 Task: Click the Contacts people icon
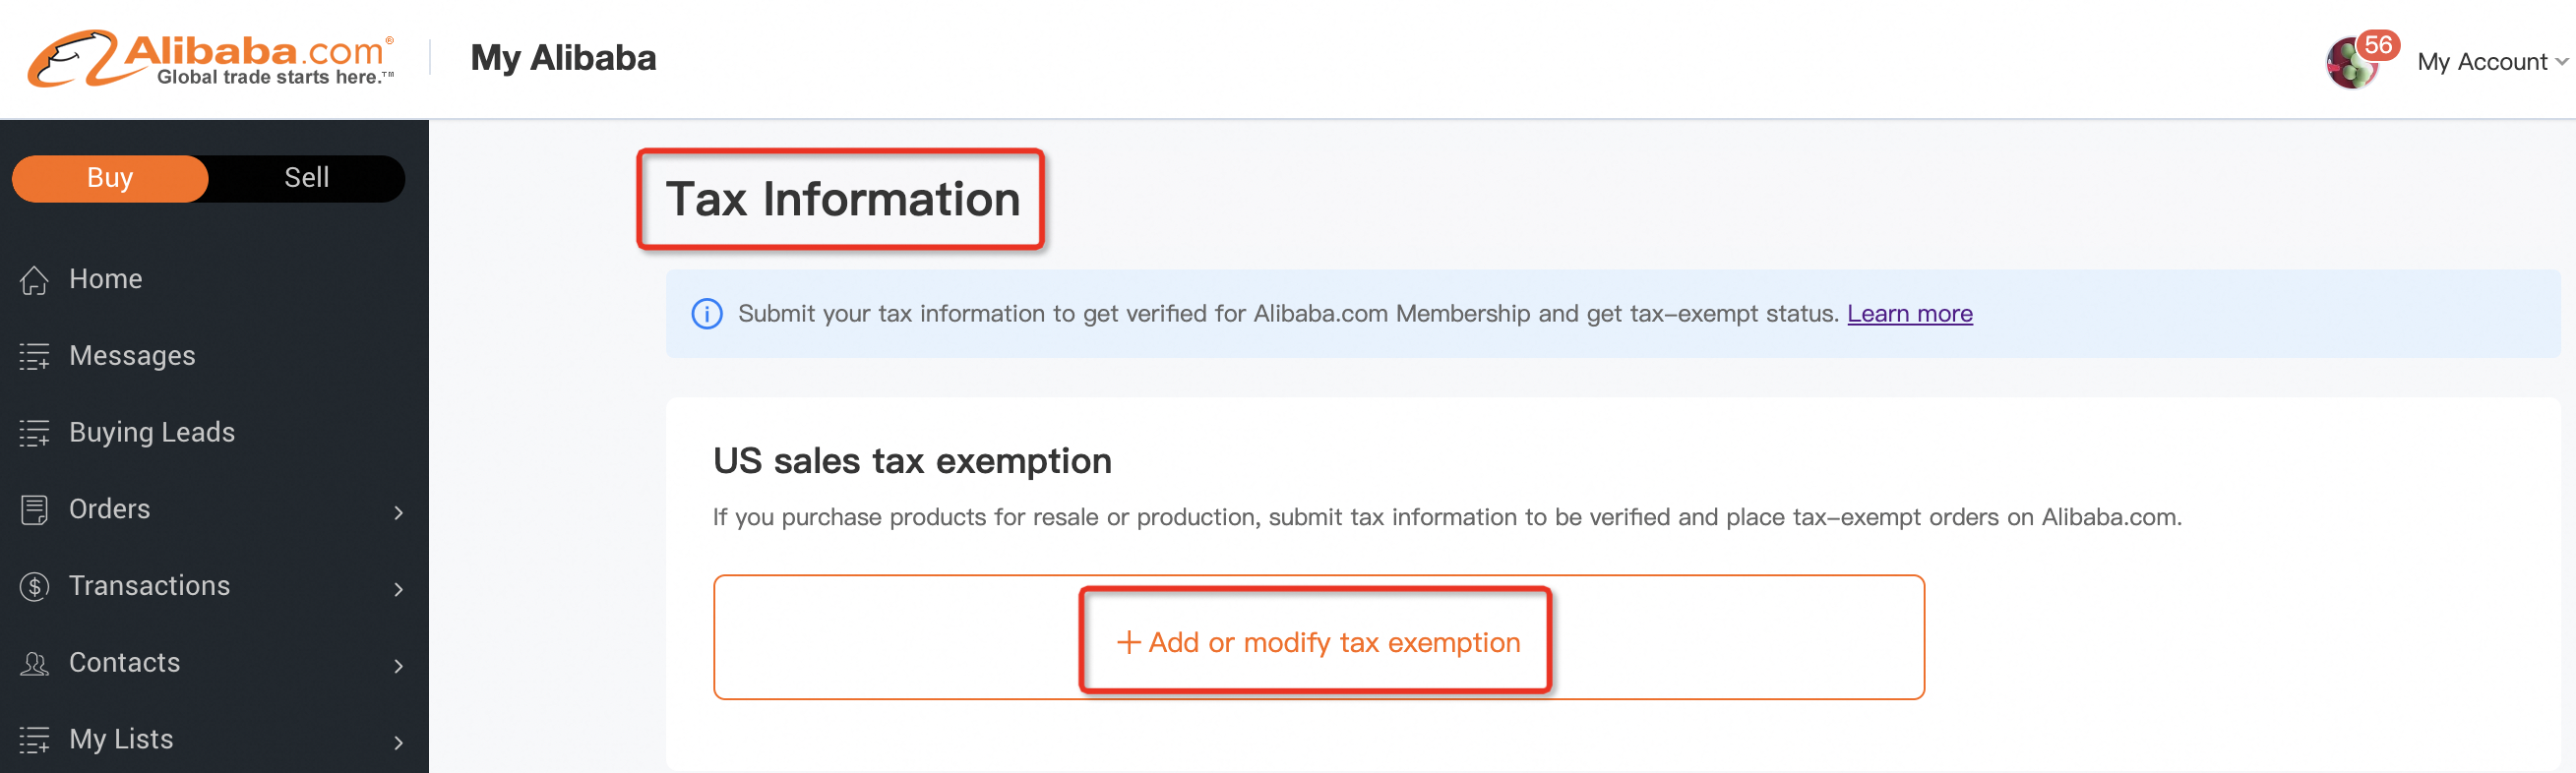(x=34, y=663)
